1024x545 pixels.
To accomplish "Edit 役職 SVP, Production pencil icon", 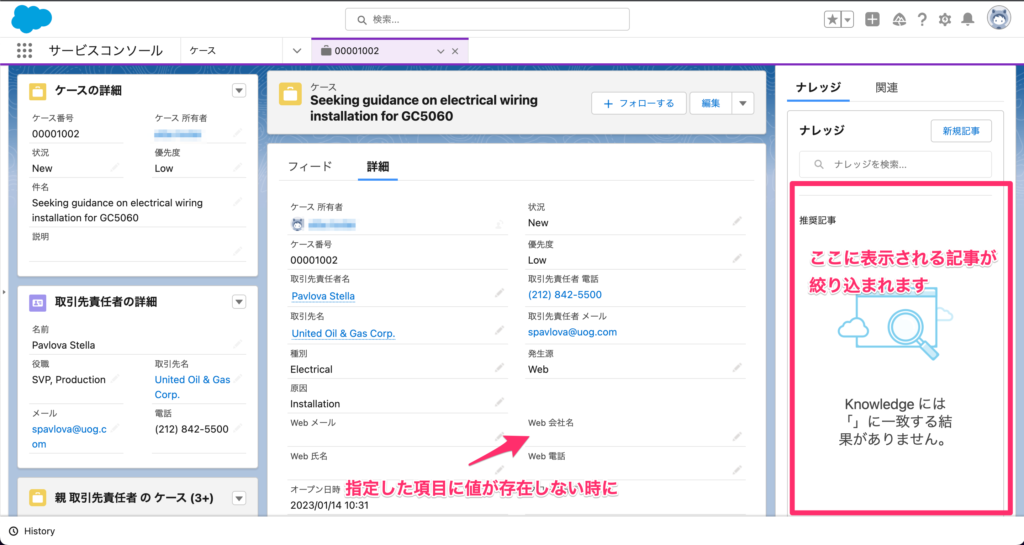I will coord(115,379).
